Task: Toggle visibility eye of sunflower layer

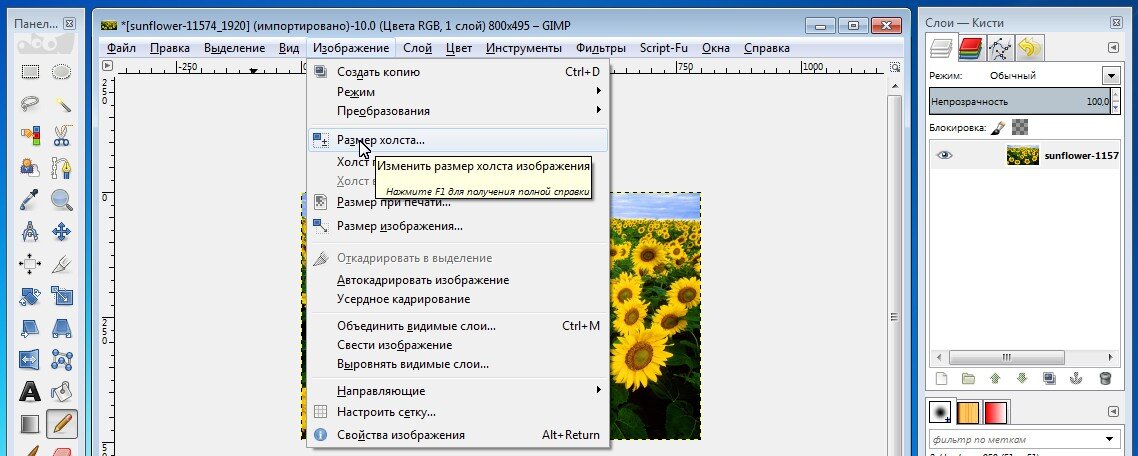Action: [944, 155]
